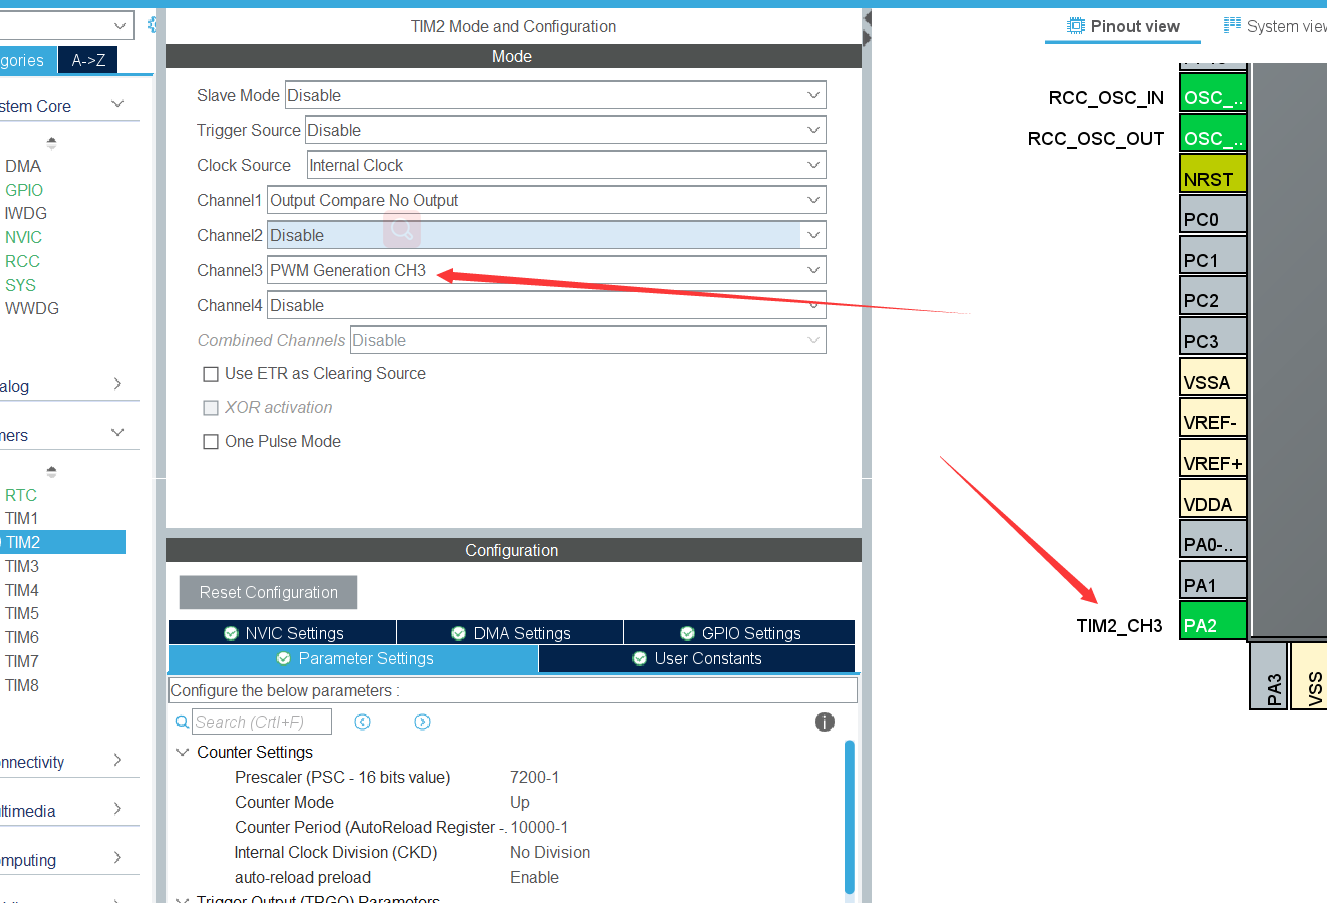The height and width of the screenshot is (903, 1327).
Task: Toggle Use ETR as Clearing Source checkbox
Action: coord(211,374)
